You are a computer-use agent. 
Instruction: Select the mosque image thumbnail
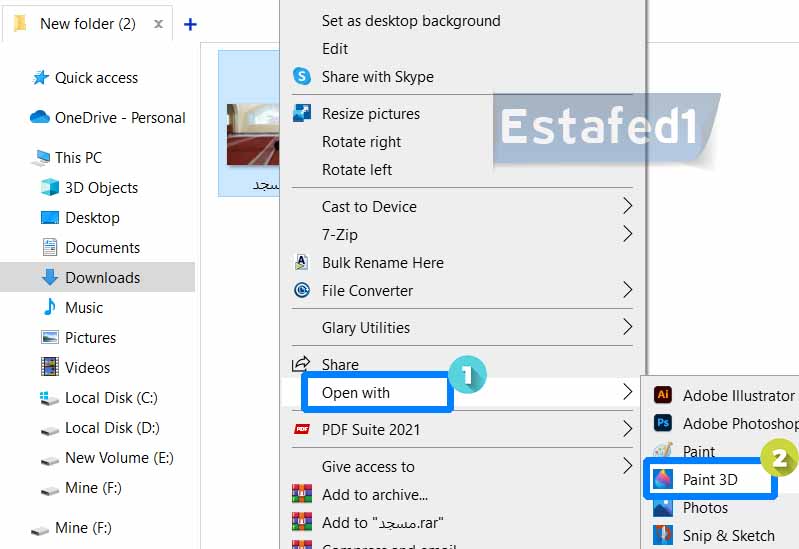[250, 135]
